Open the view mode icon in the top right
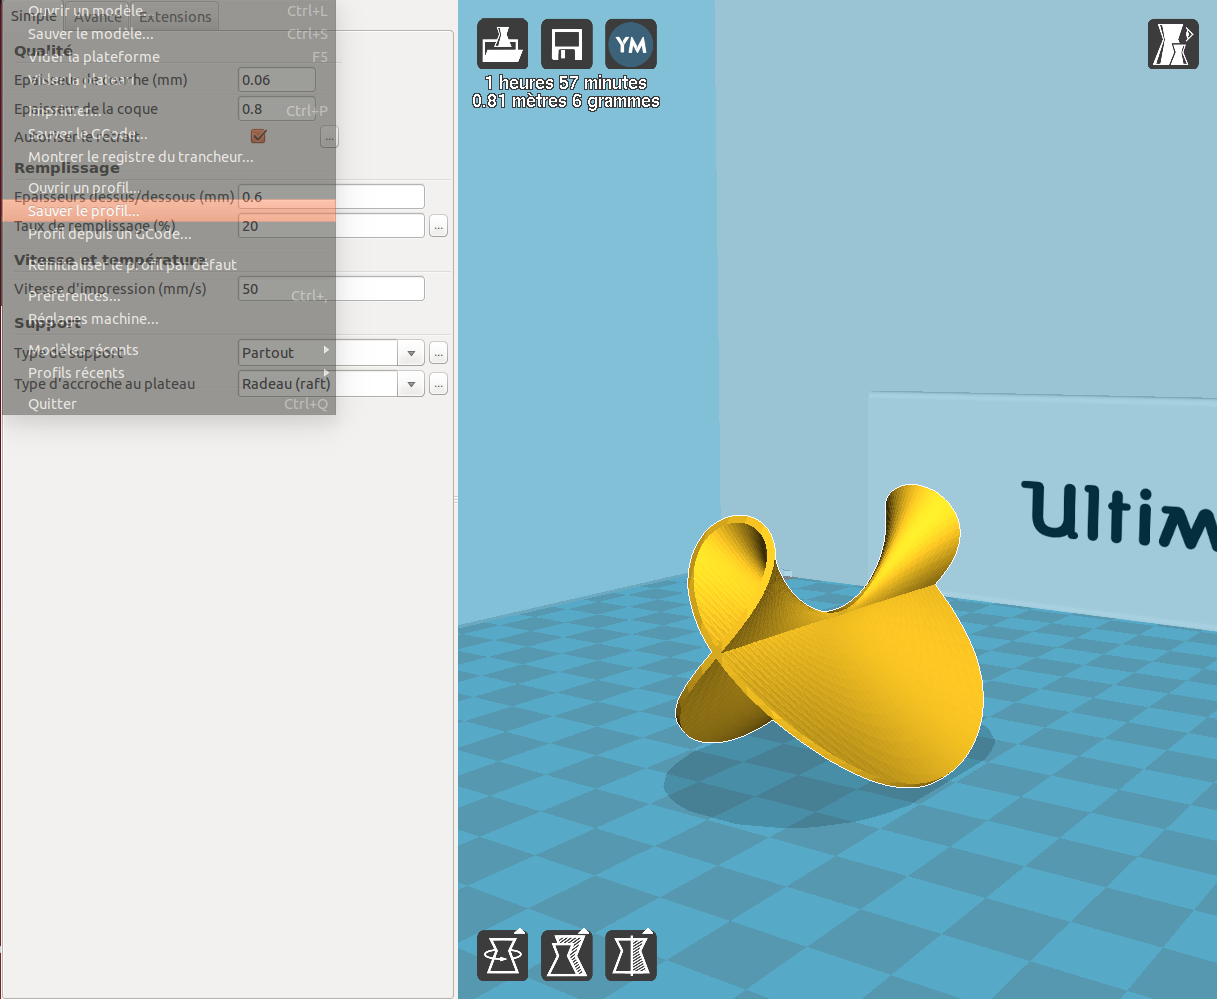The width and height of the screenshot is (1217, 999). (x=1172, y=44)
